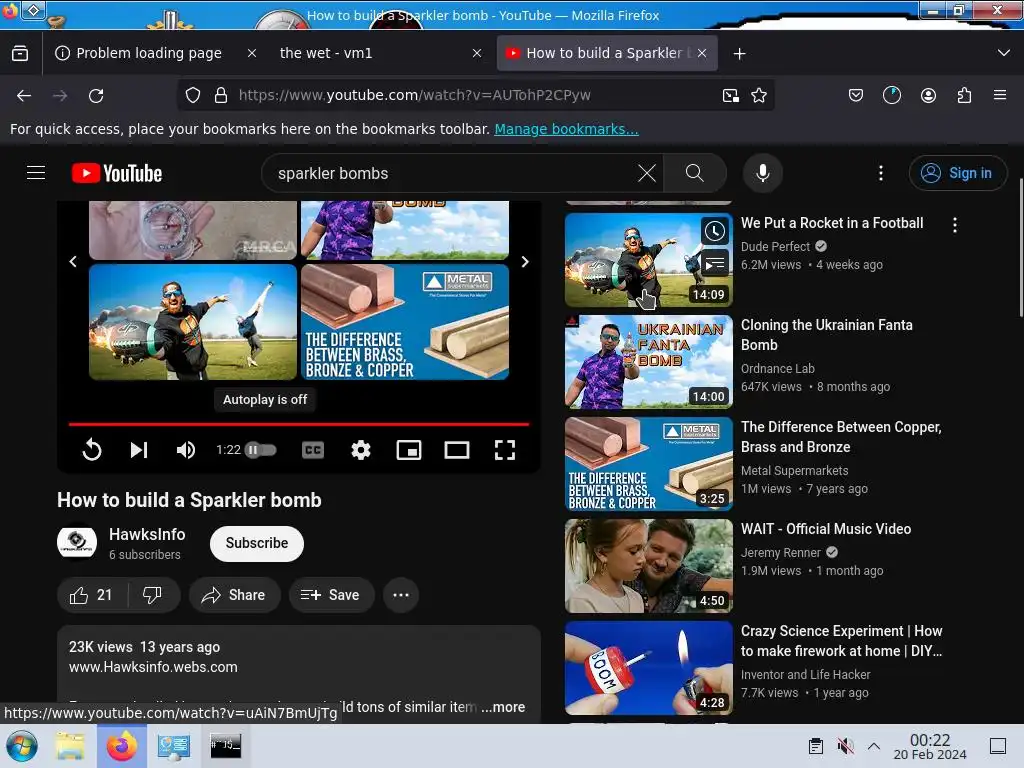Open more actions ellipsis below video

(401, 595)
